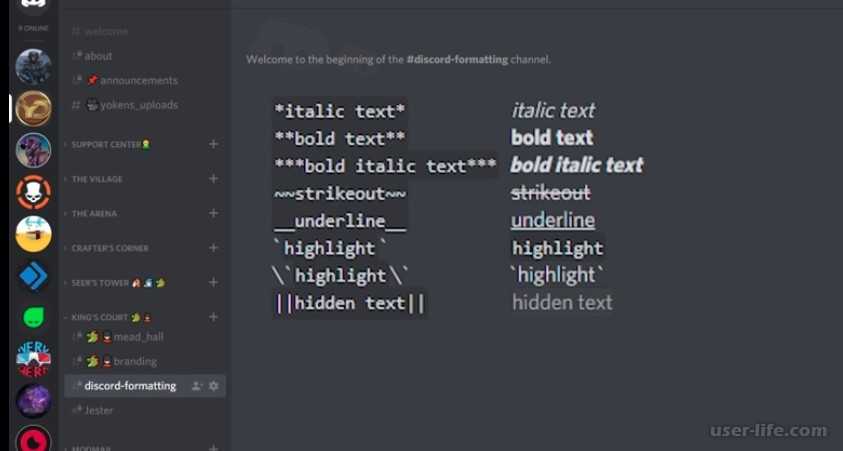Open the red circle server icon
This screenshot has width=843, height=451.
(33, 440)
